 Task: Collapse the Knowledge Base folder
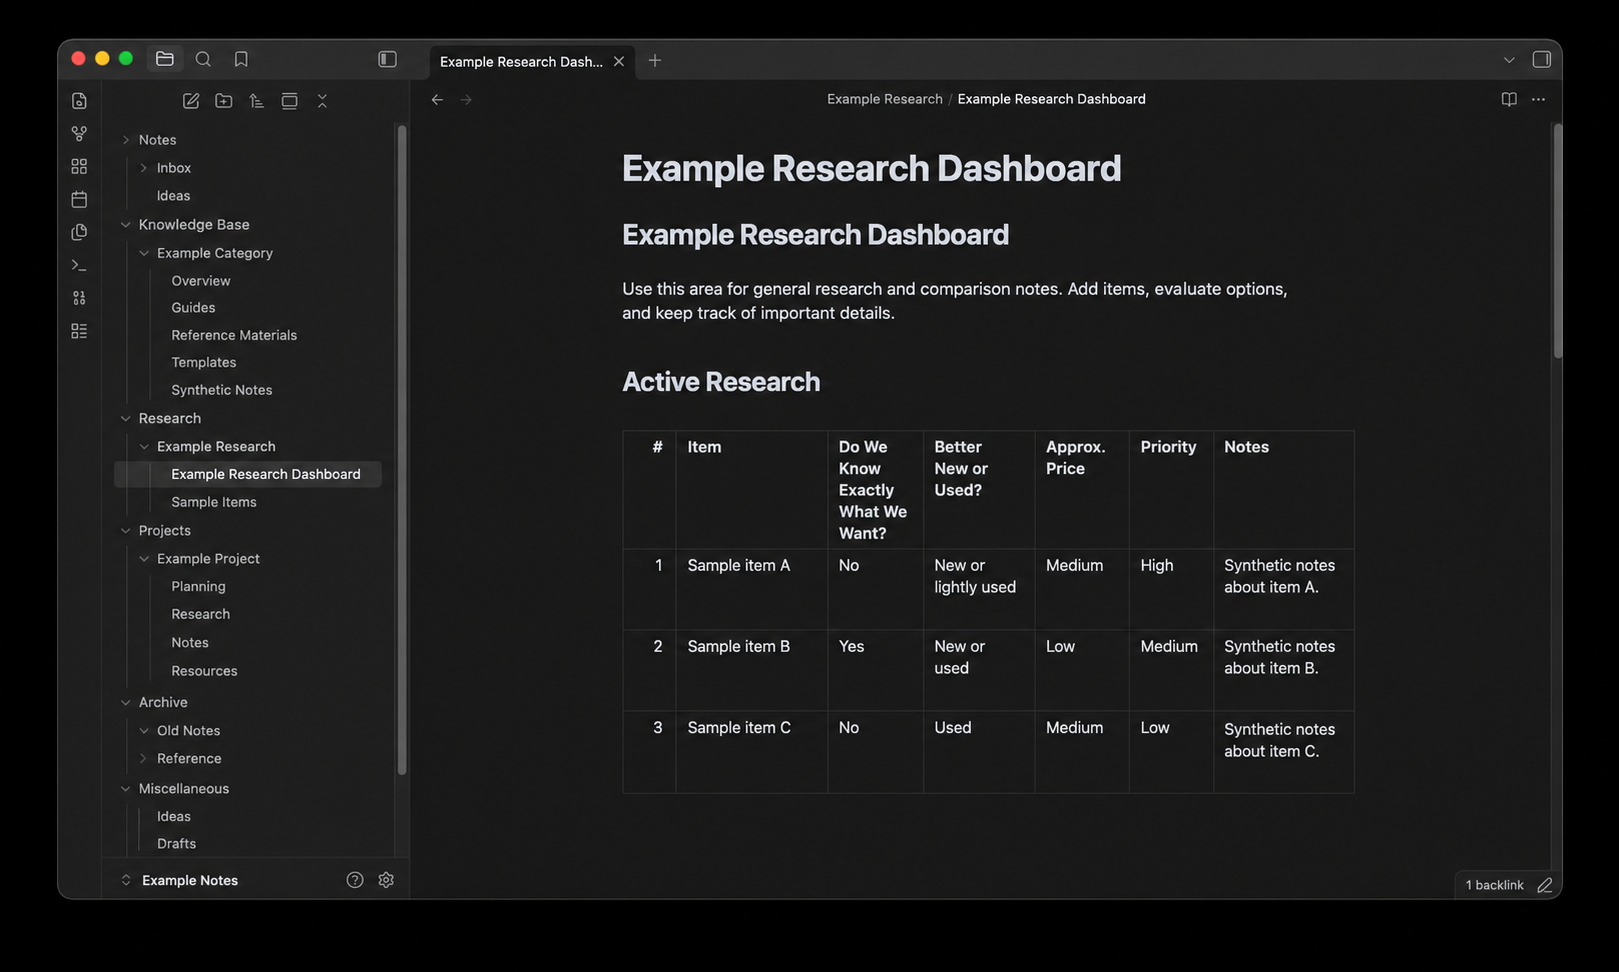(126, 225)
